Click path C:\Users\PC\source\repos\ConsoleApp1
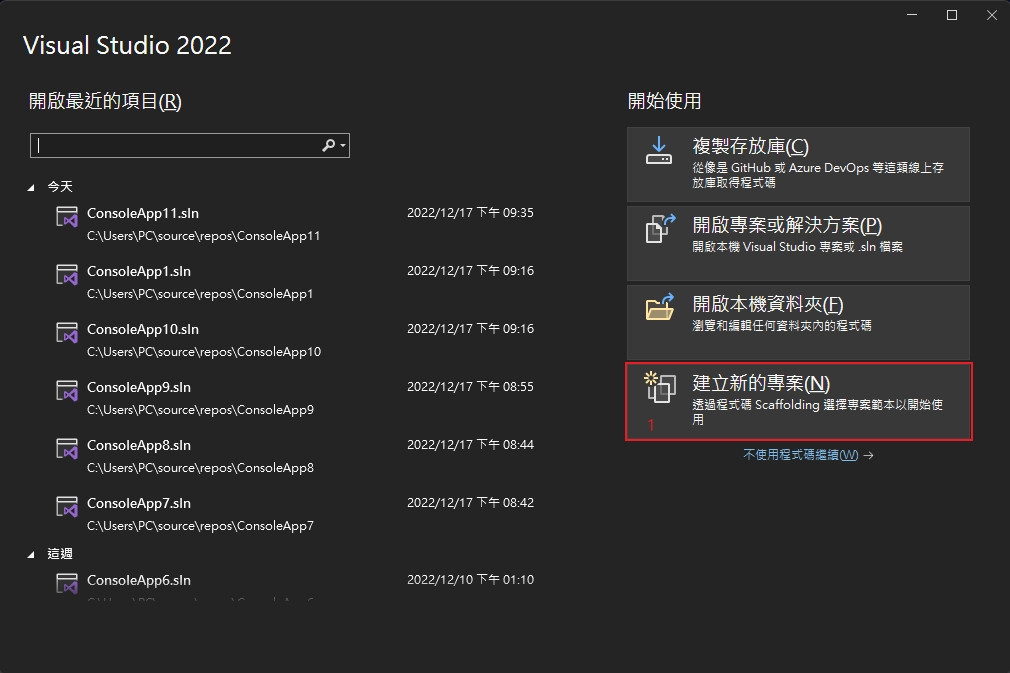 (200, 294)
